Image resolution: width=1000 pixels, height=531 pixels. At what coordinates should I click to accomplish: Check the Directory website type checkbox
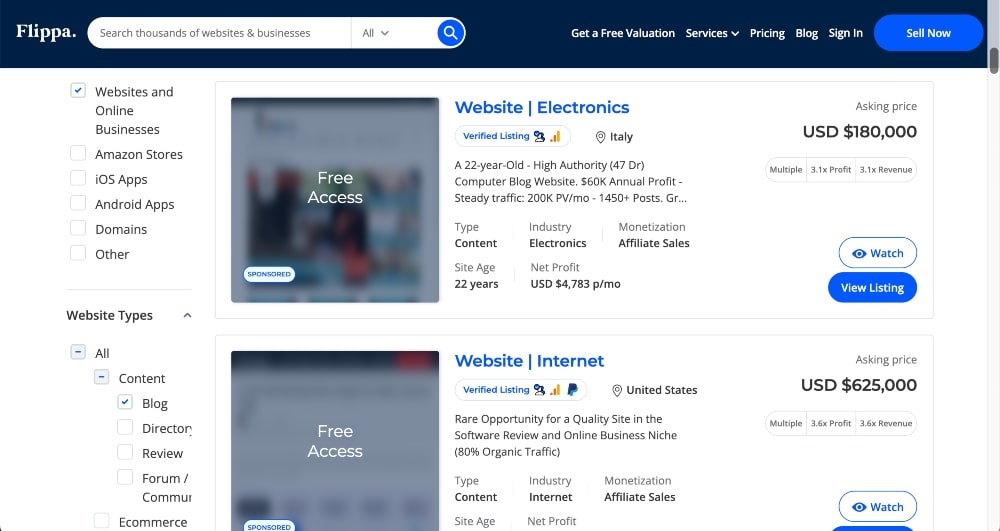coord(125,427)
